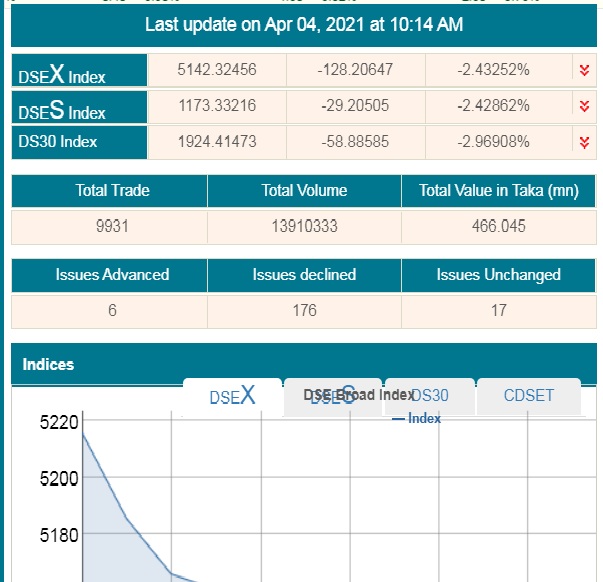Click the red down-arrow icon in DS30 row
The width and height of the screenshot is (603, 582).
[x=584, y=142]
